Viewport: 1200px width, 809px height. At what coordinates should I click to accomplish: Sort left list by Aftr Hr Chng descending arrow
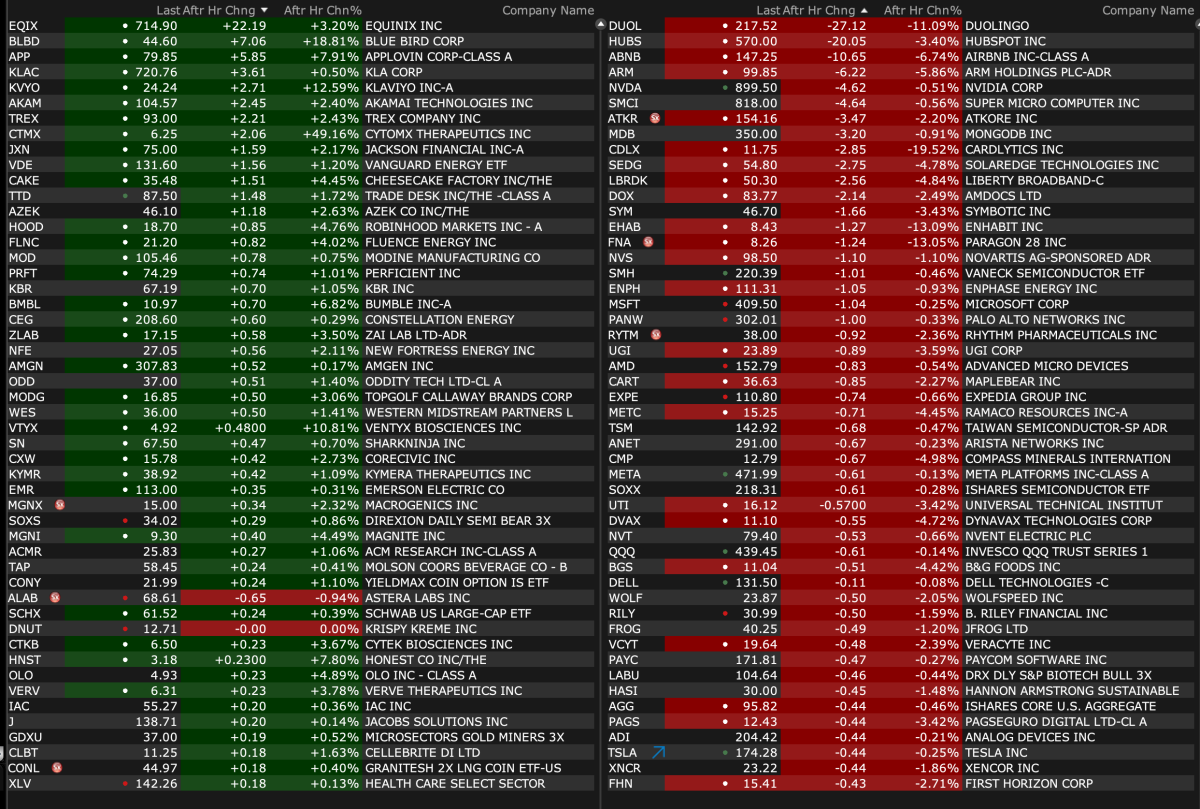pyautogui.click(x=264, y=10)
